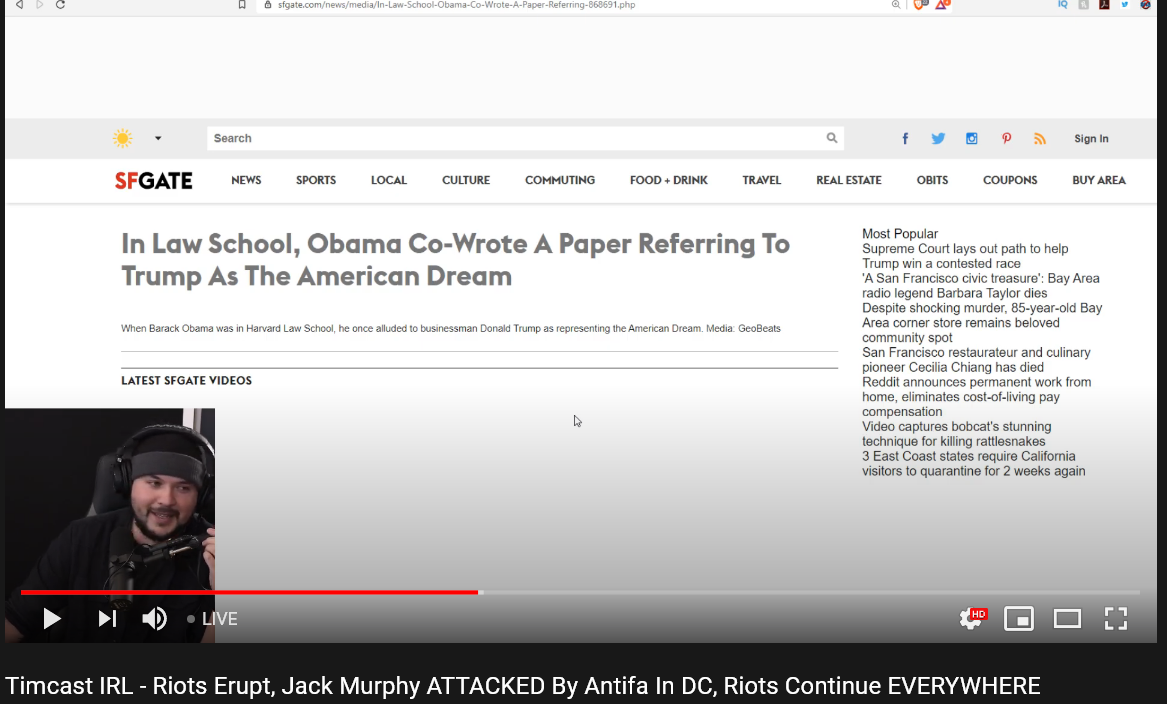Open the Twitter bird browser extension

(1125, 4)
